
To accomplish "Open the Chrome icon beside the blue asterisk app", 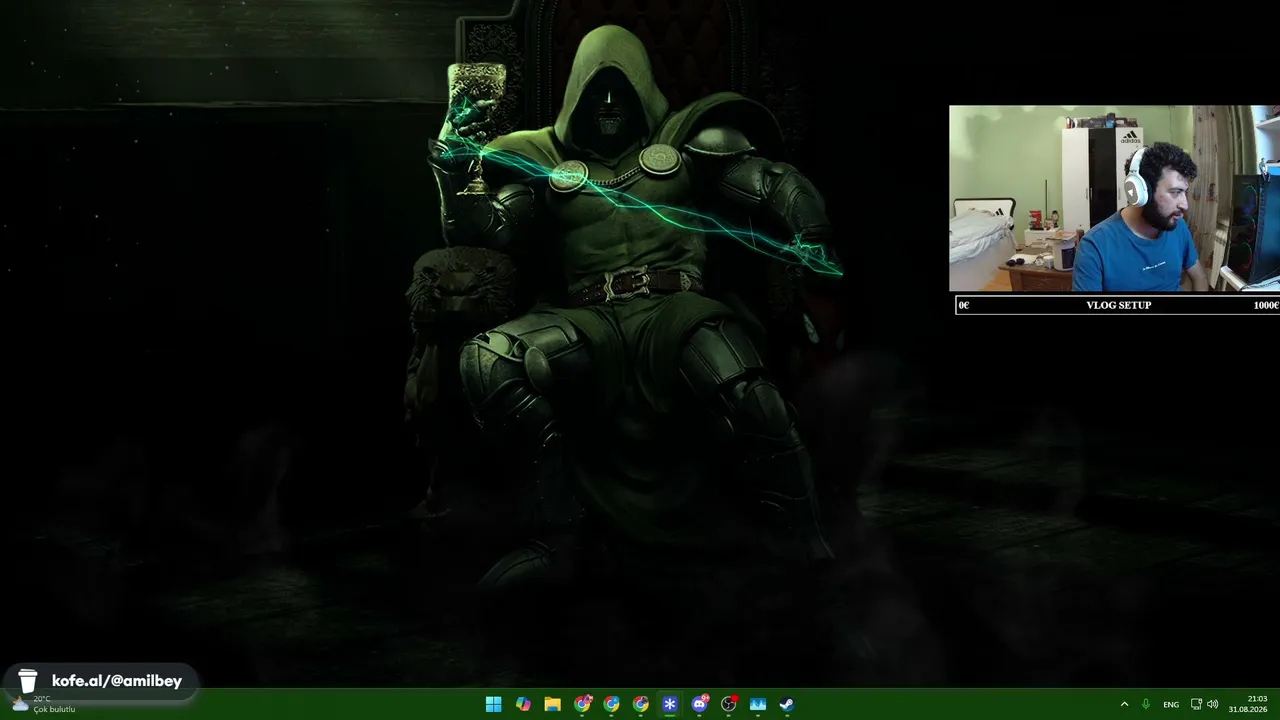I will (x=641, y=704).
